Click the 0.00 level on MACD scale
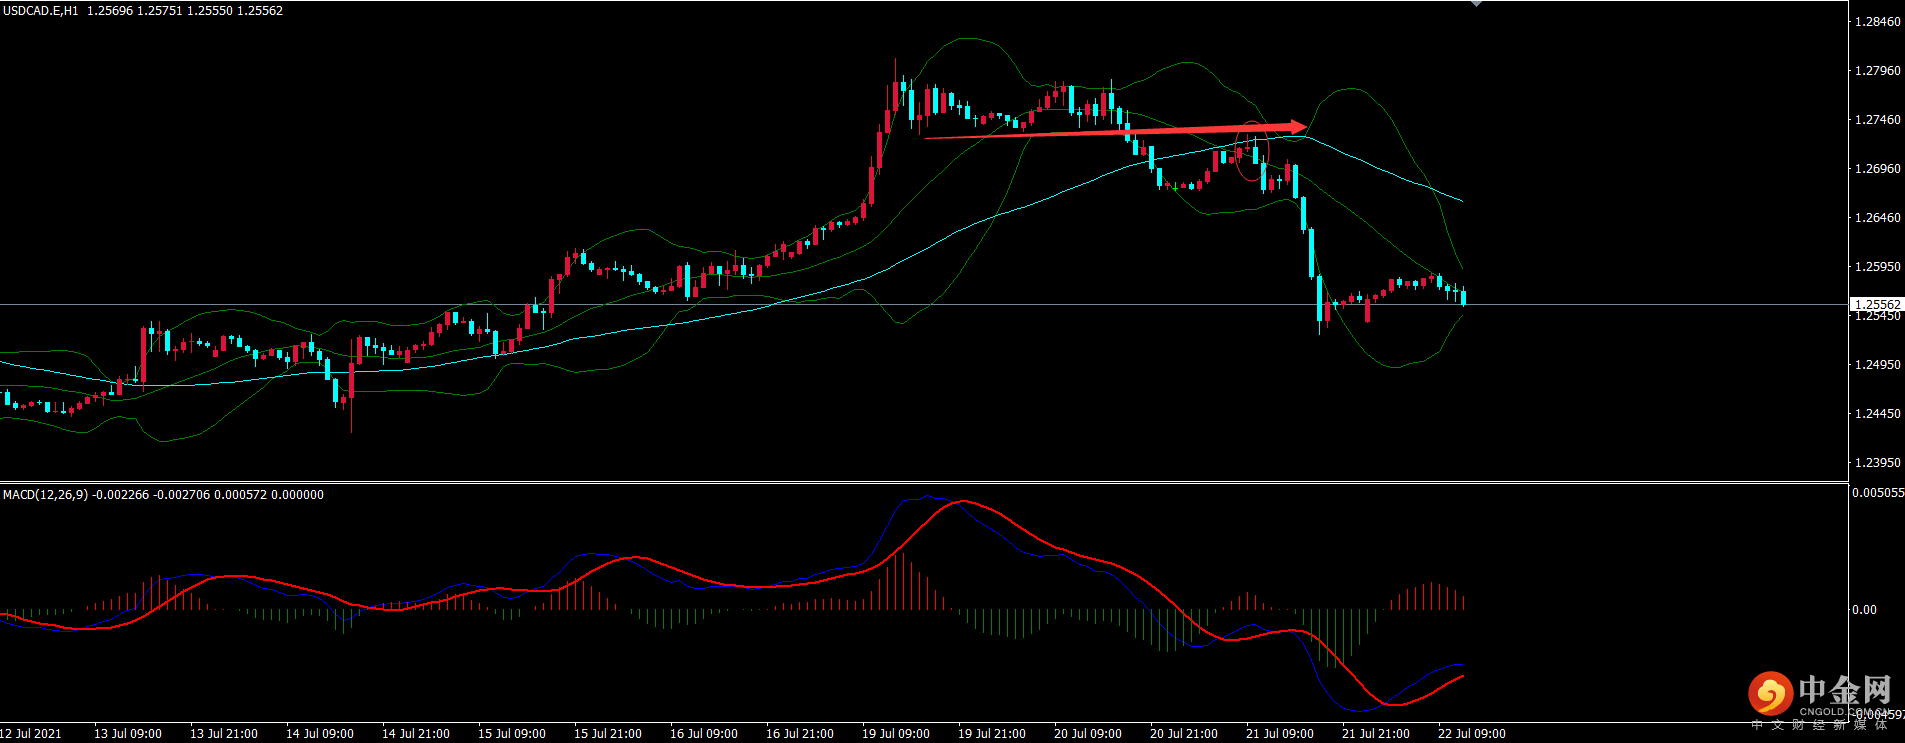This screenshot has width=1905, height=743. click(1864, 610)
